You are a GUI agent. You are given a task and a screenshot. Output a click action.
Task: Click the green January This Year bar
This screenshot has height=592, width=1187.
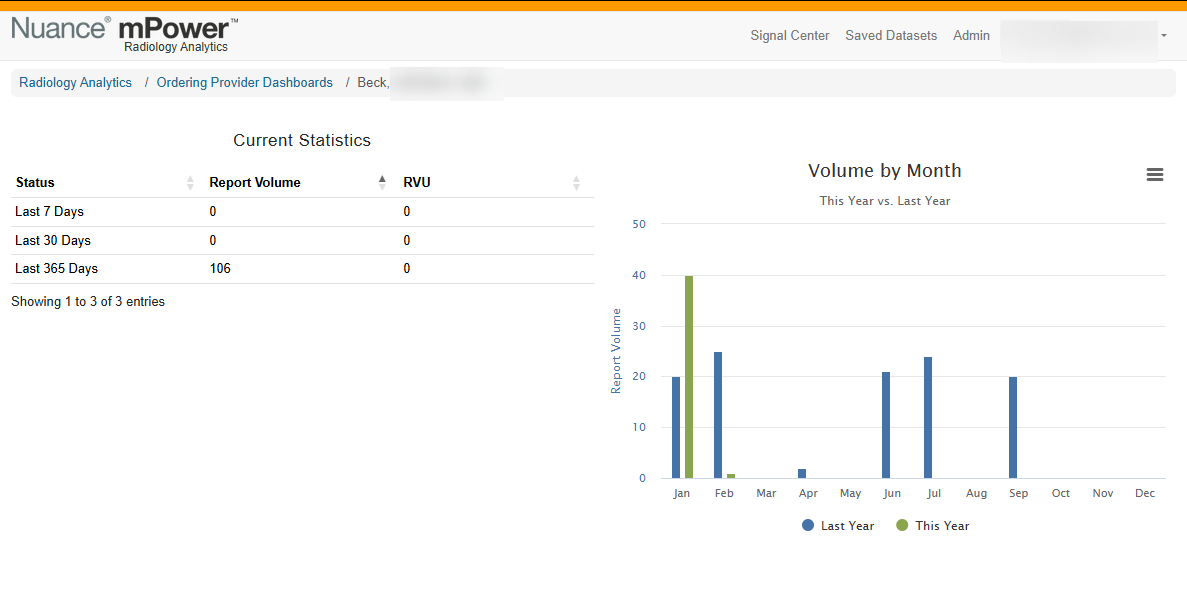(689, 377)
